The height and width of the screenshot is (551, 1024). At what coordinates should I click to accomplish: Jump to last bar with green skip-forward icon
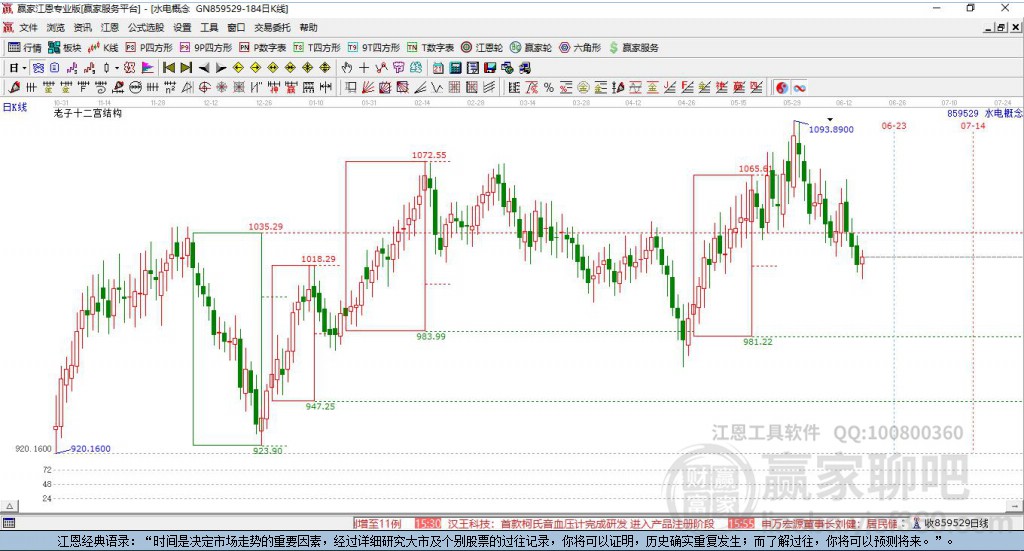click(186, 68)
